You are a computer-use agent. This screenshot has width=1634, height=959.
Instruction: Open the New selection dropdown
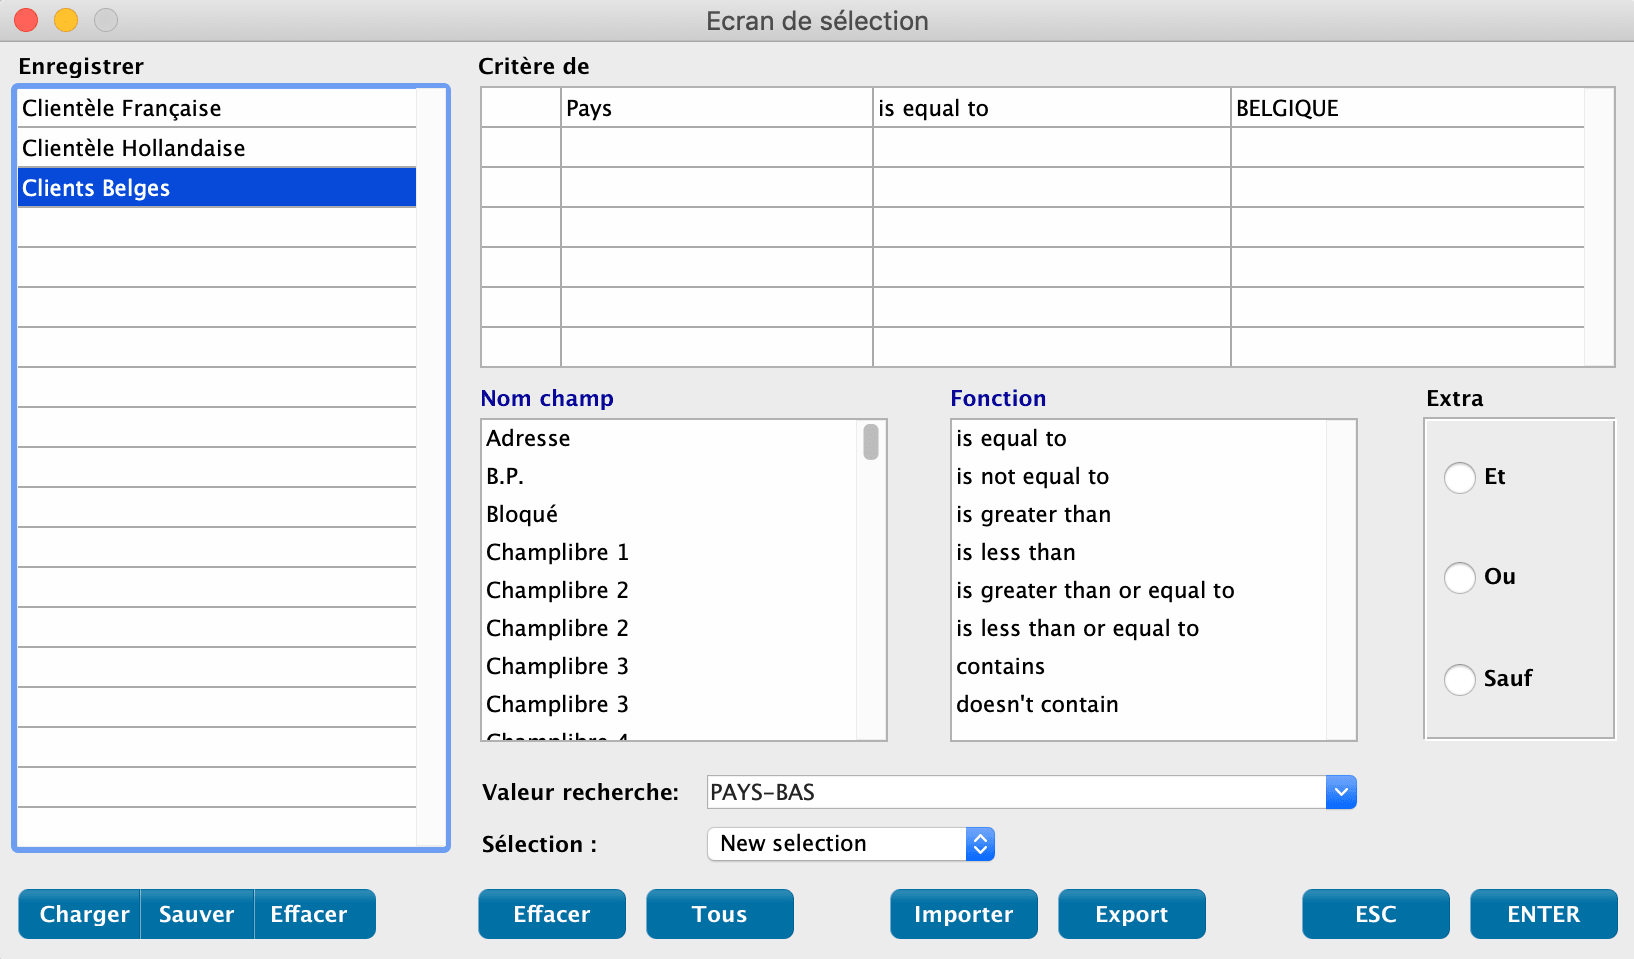click(x=851, y=844)
